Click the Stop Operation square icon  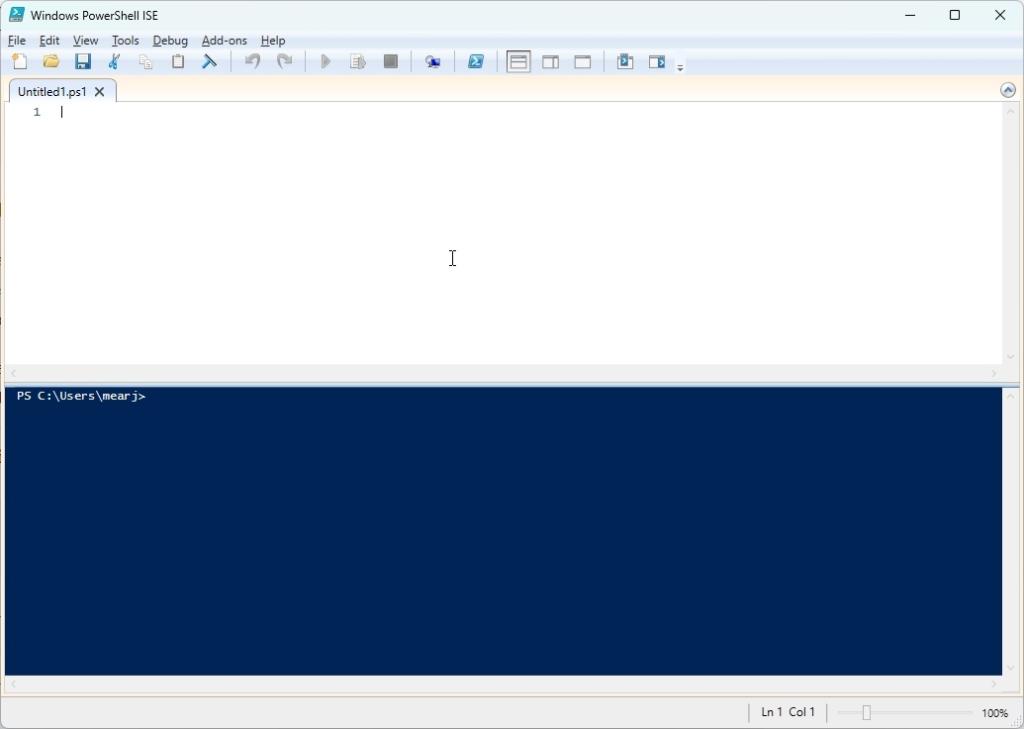tap(390, 61)
